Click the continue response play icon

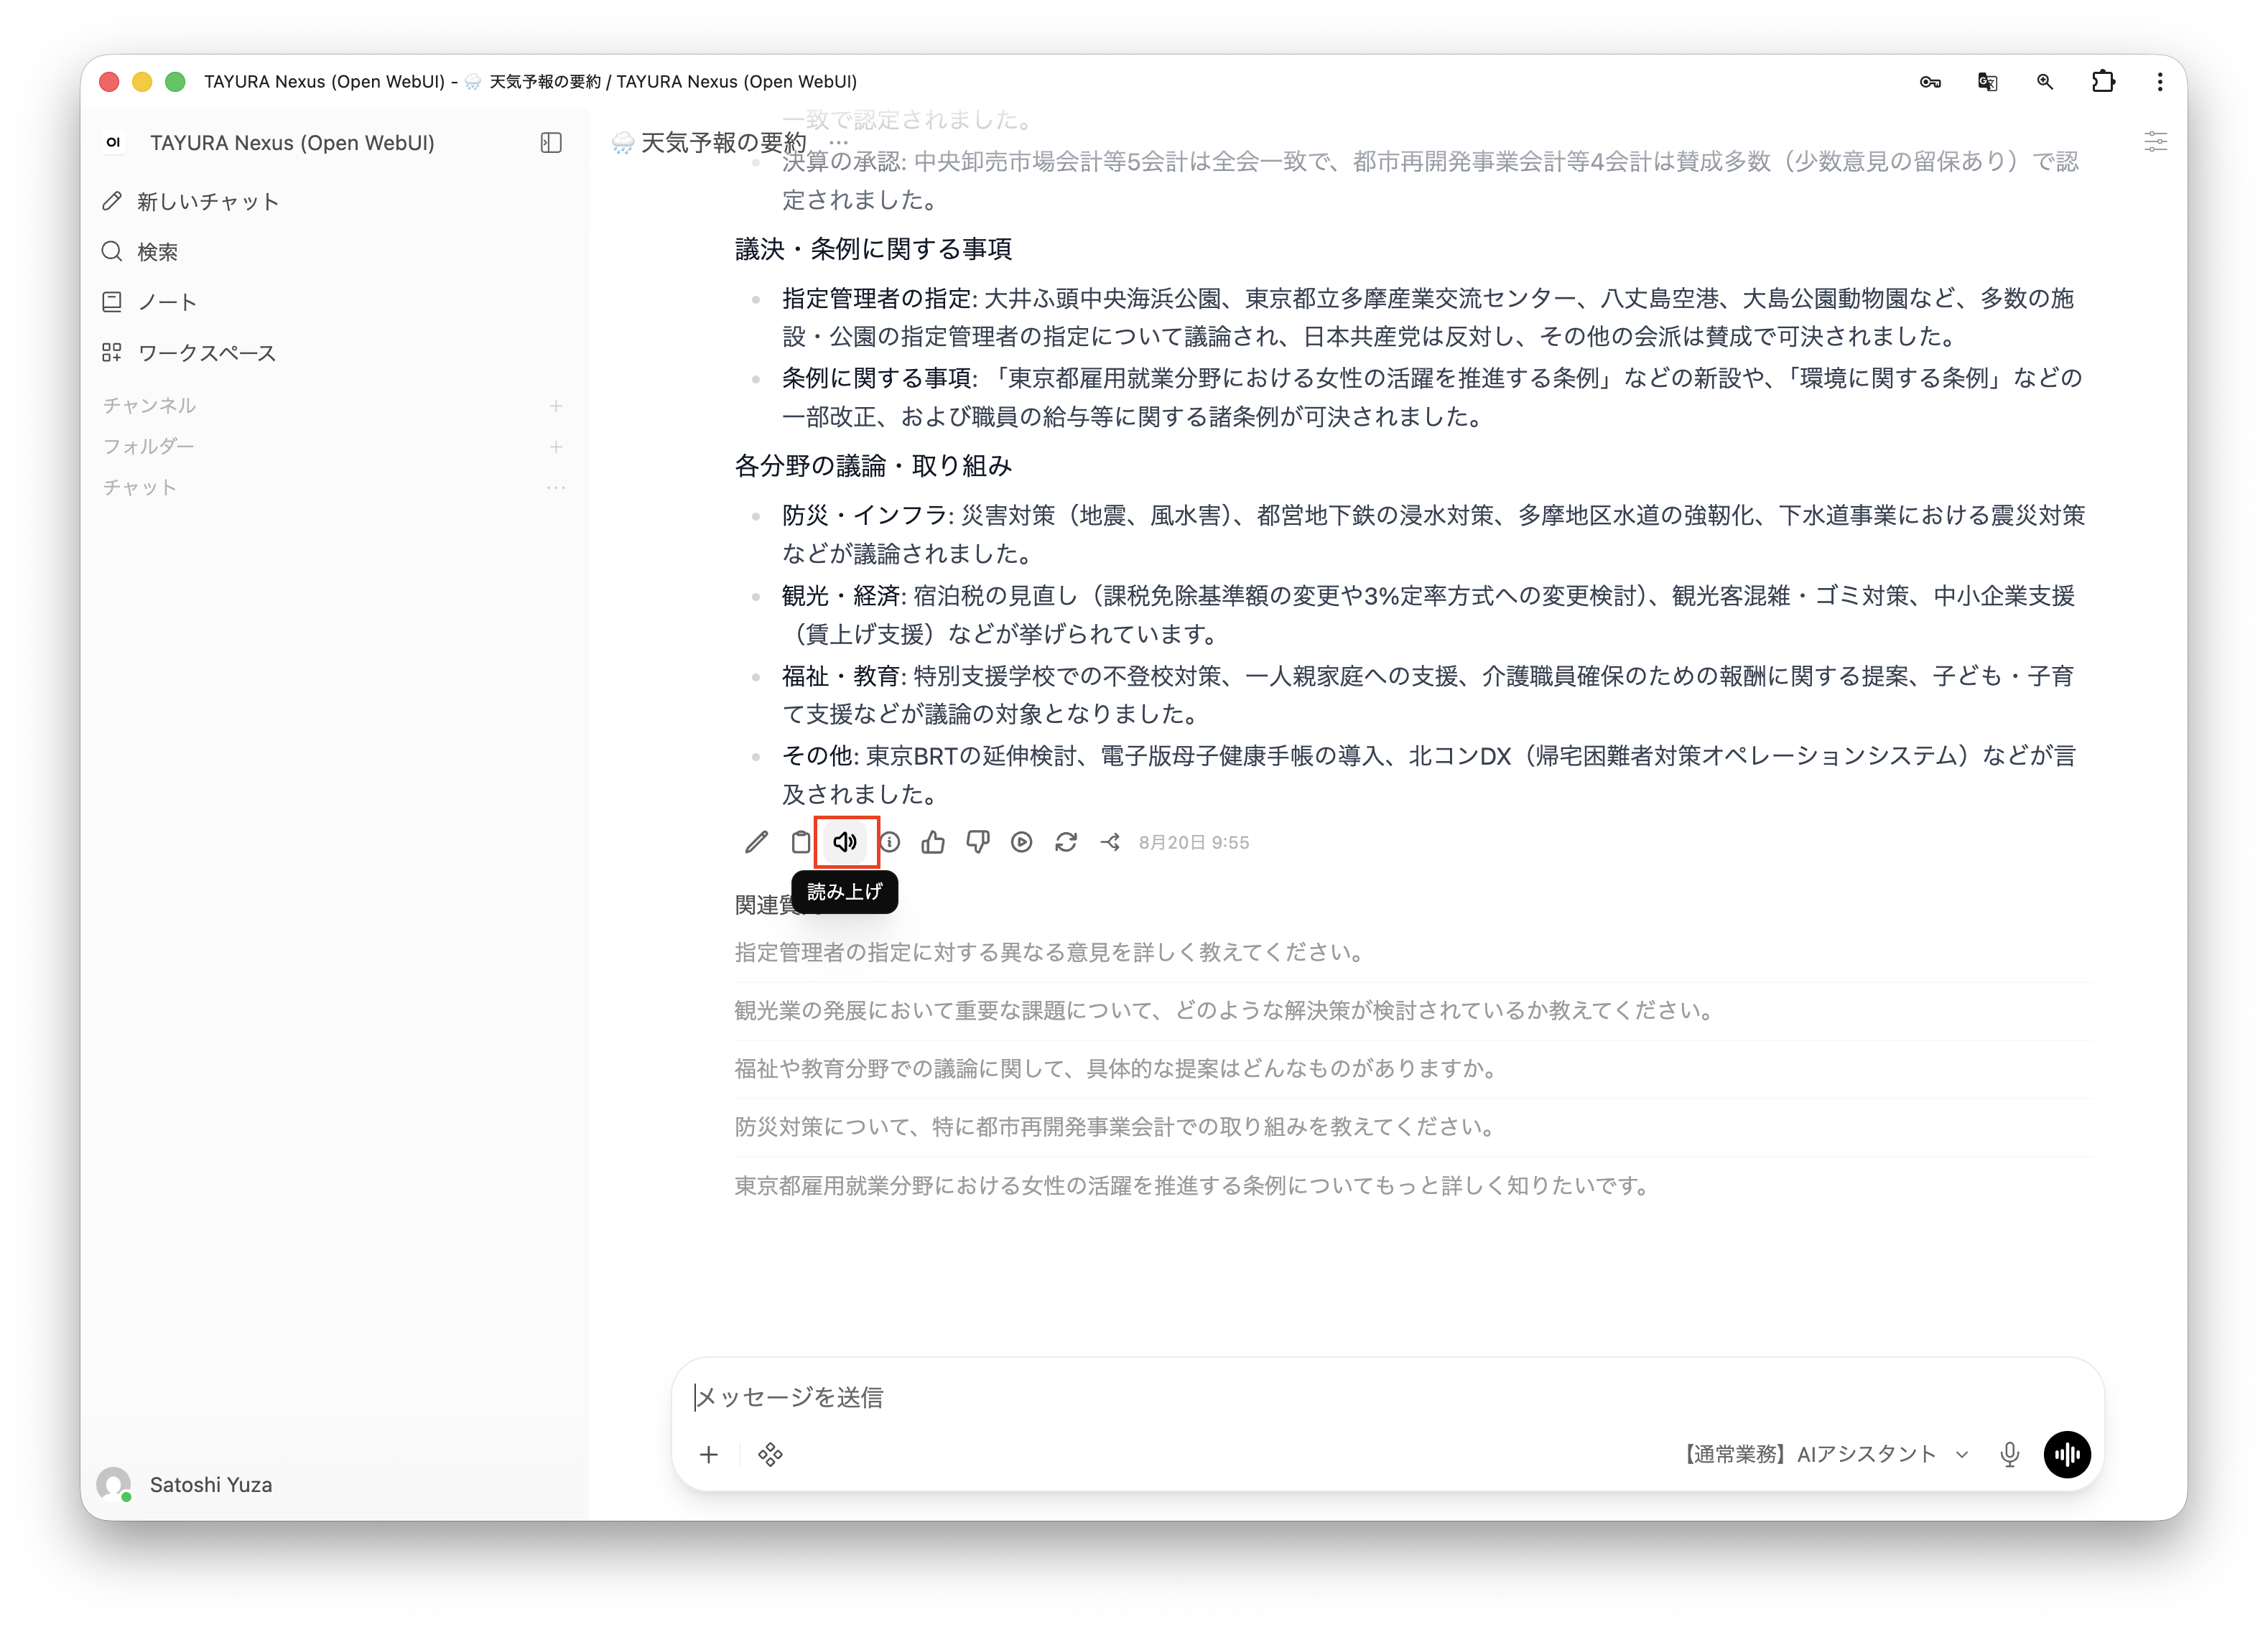1021,842
